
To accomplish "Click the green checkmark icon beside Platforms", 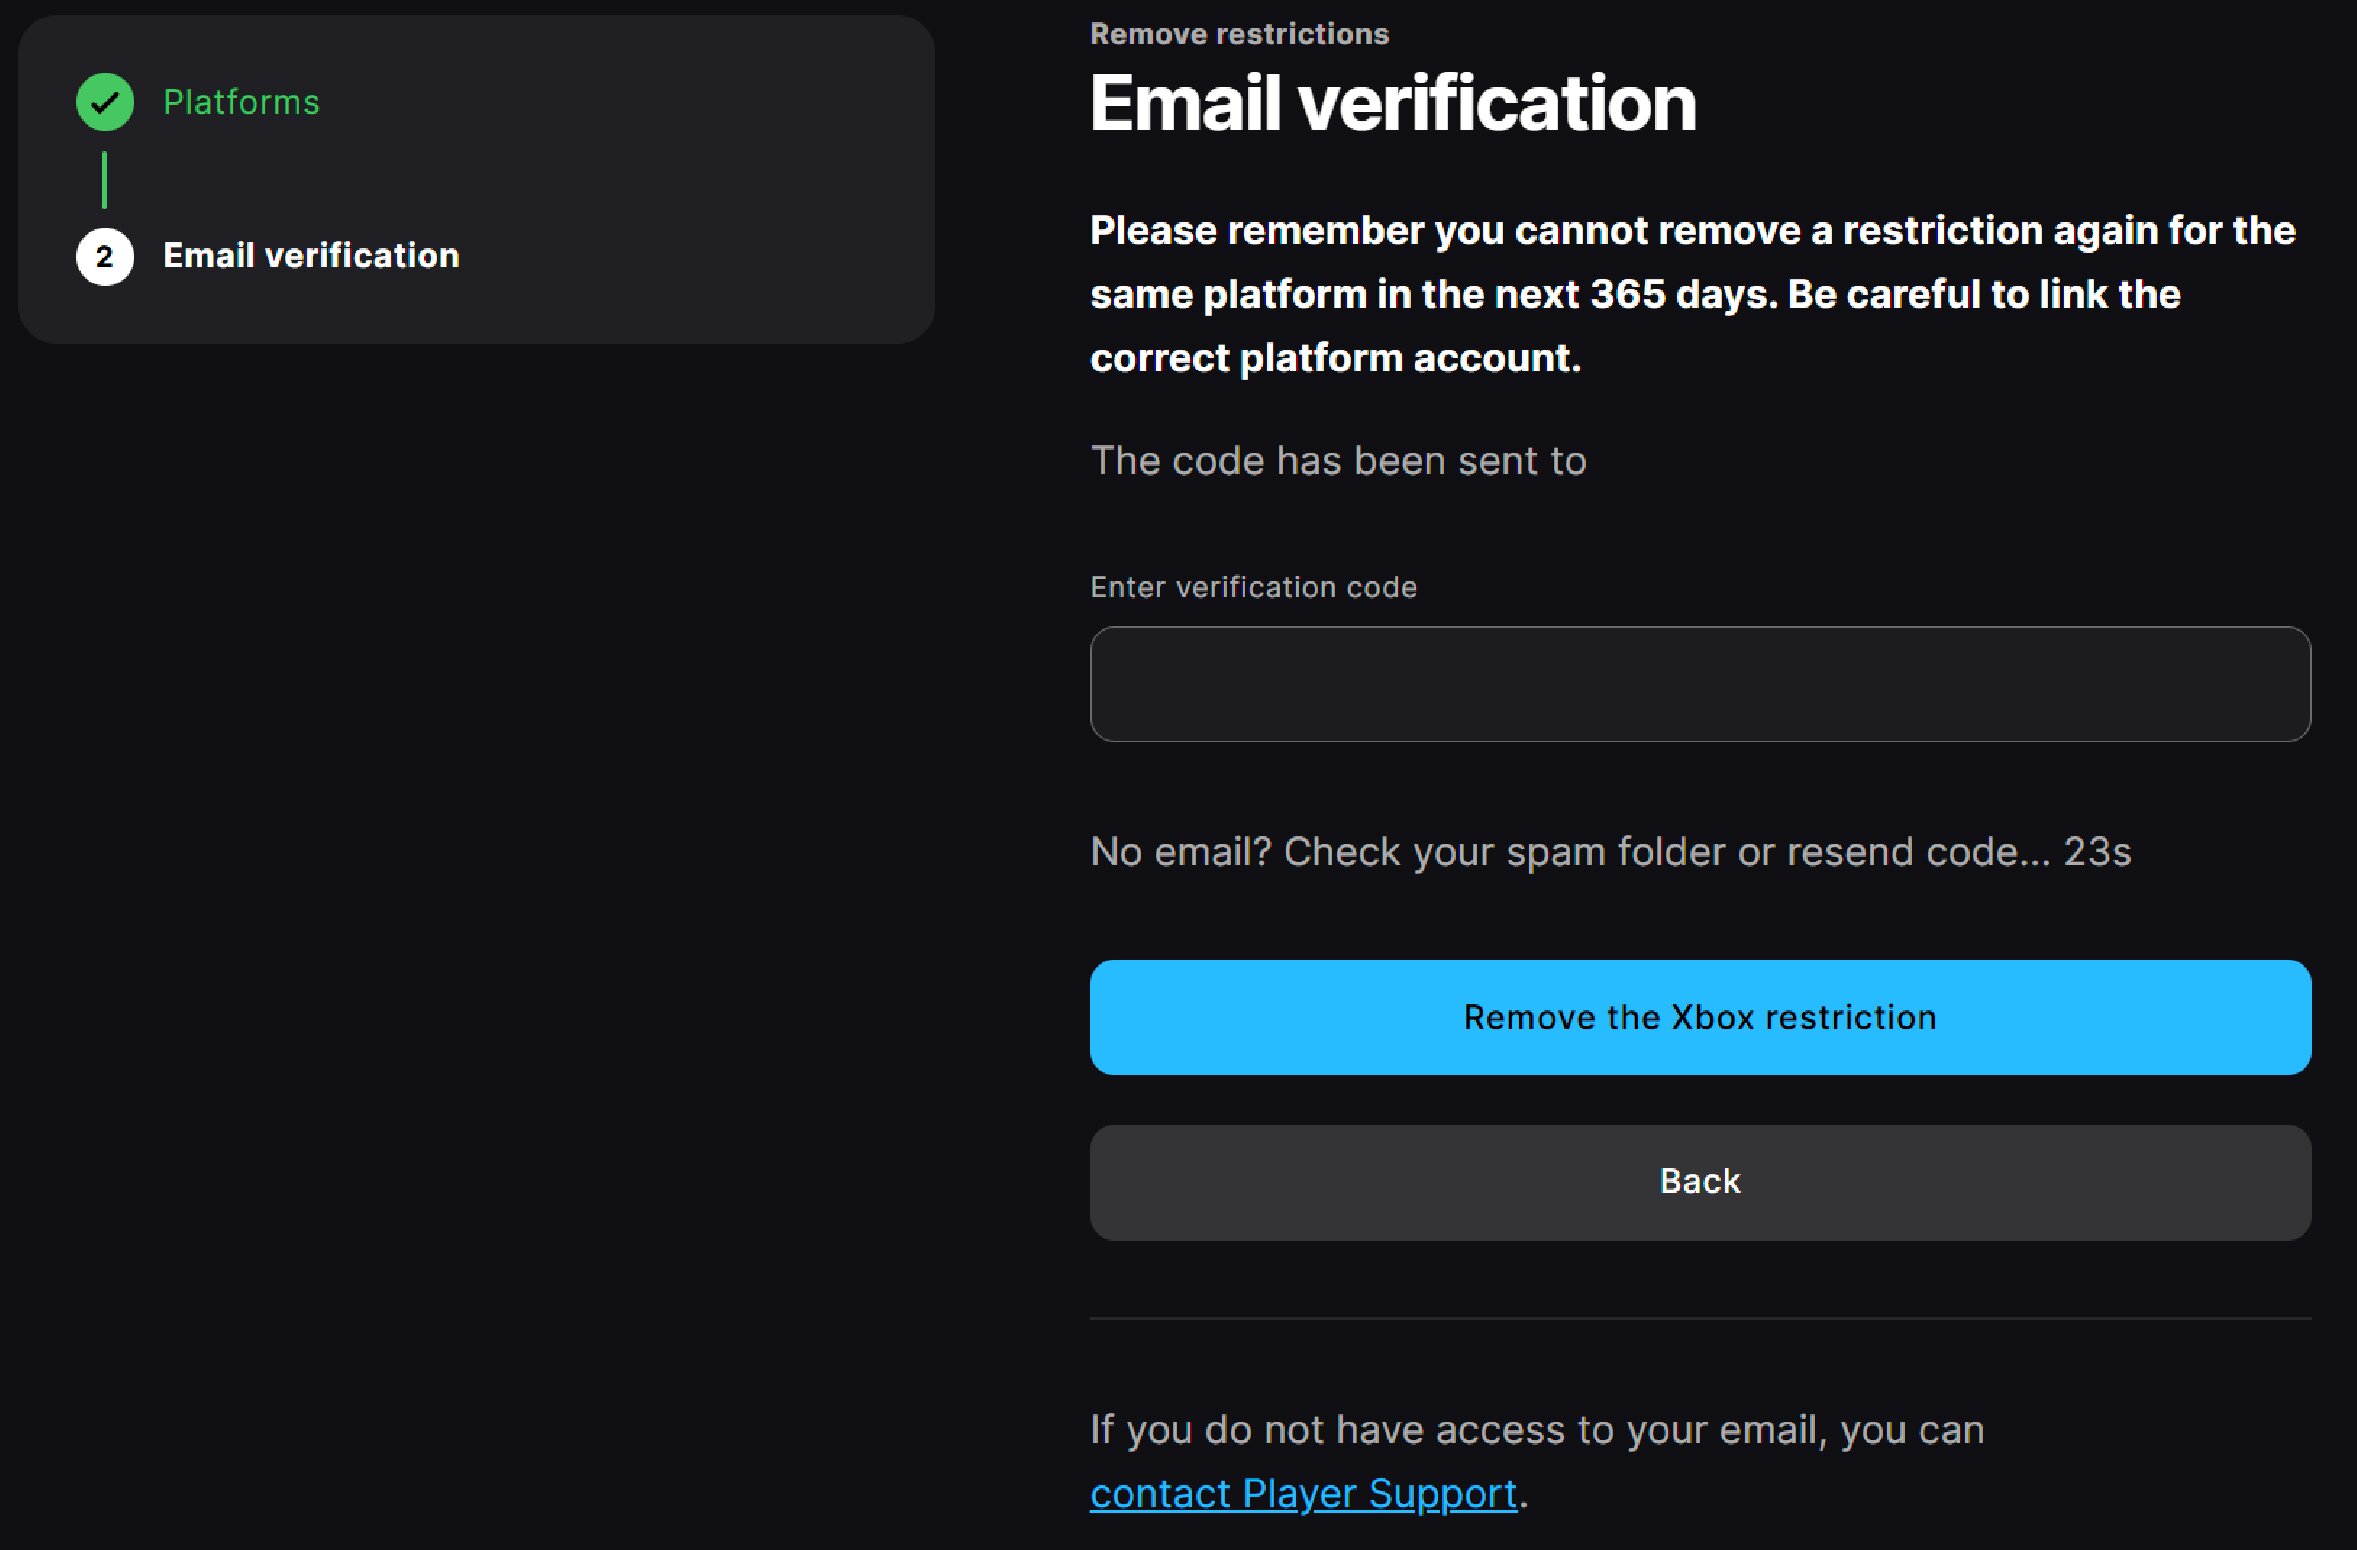I will tap(105, 102).
